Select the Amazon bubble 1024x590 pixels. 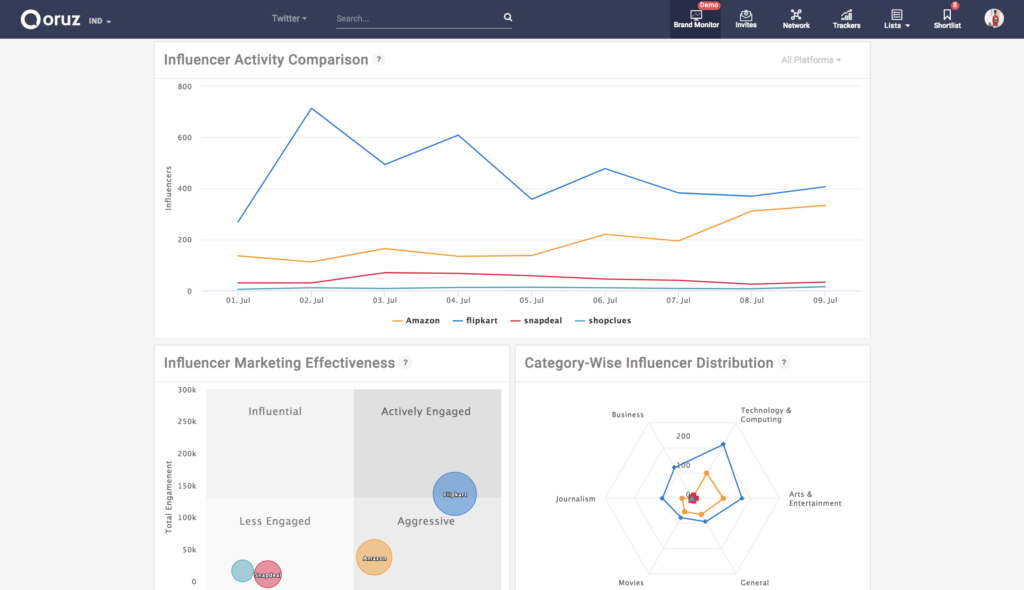(374, 557)
